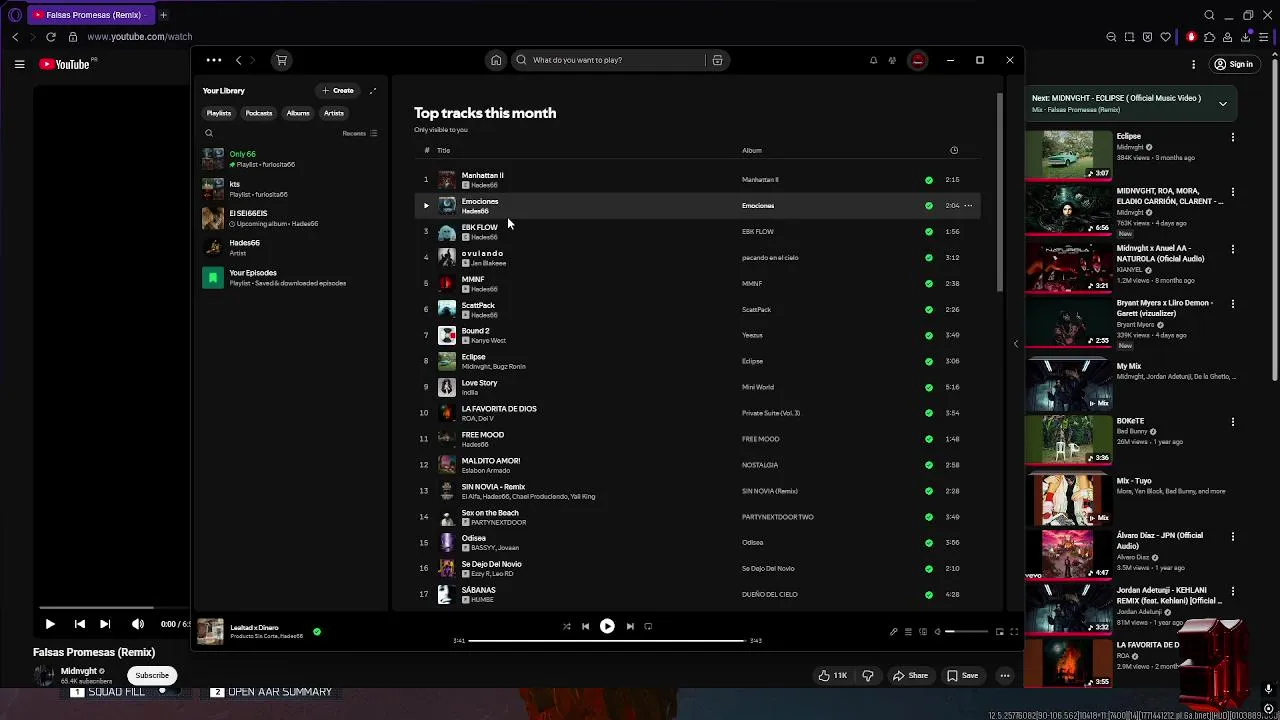1280x720 pixels.
Task: Skip to next video in YouTube player
Action: pos(105,624)
